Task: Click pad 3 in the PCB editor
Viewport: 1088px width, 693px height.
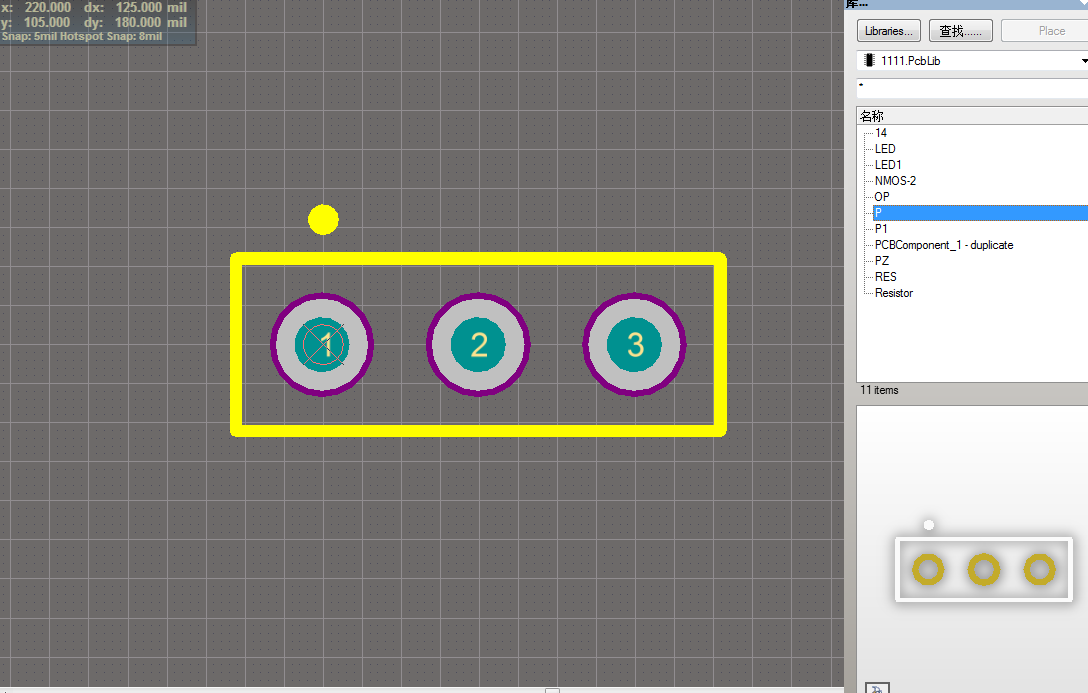Action: tap(634, 345)
